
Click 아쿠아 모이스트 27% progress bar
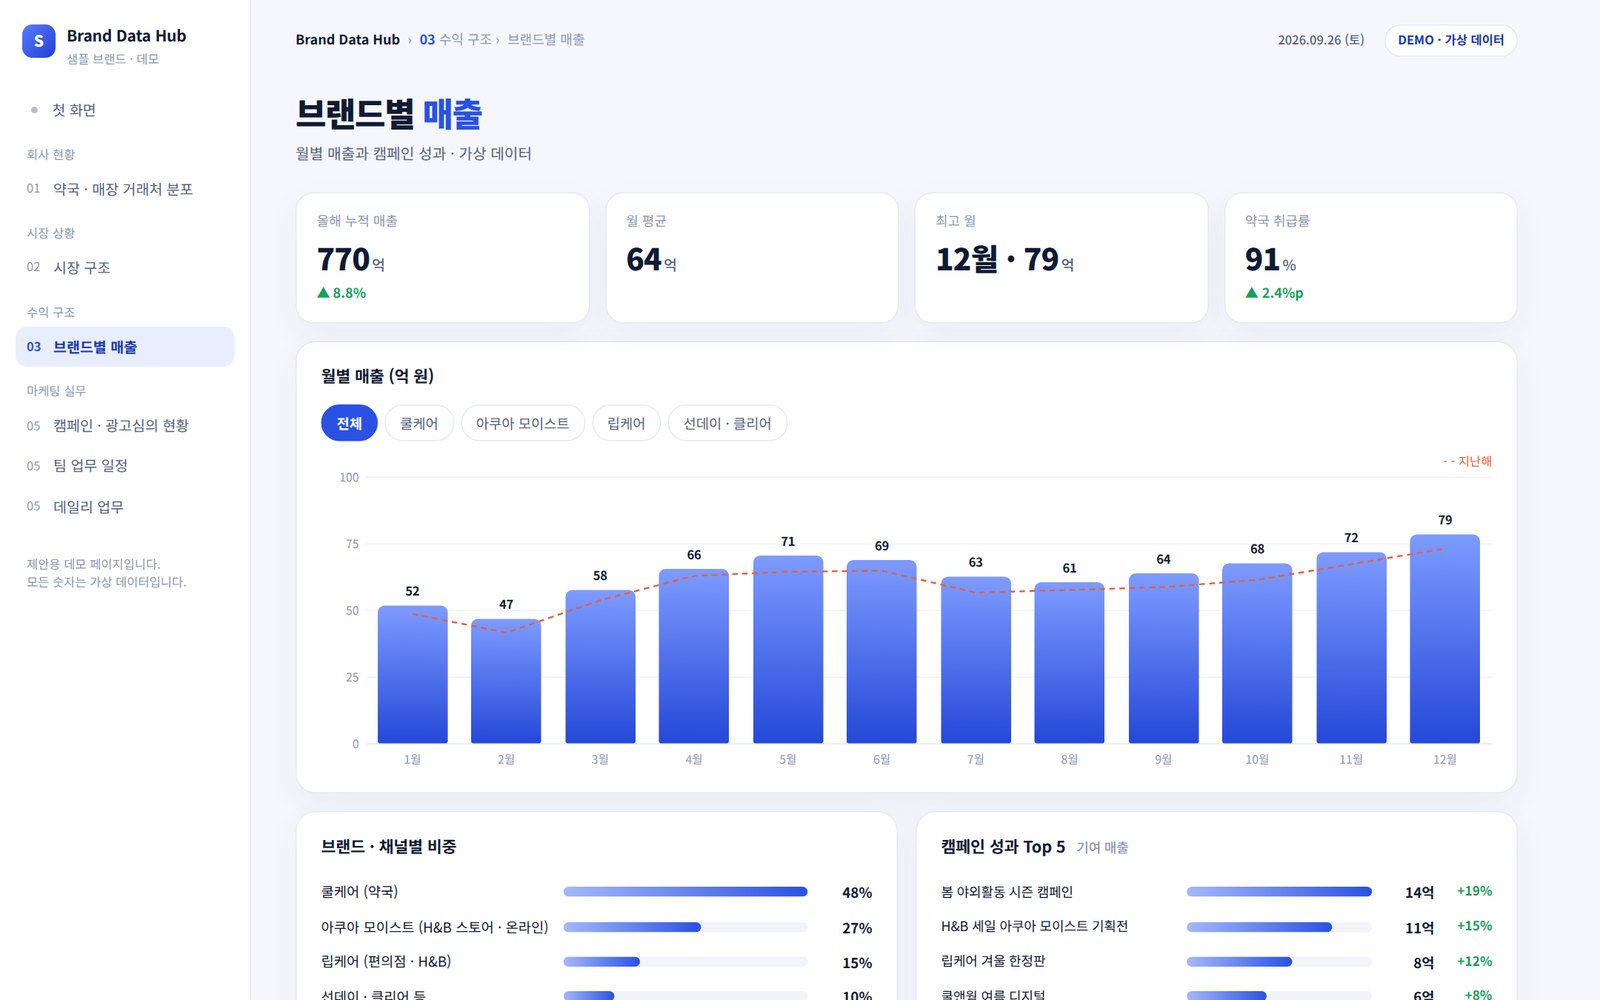(685, 927)
